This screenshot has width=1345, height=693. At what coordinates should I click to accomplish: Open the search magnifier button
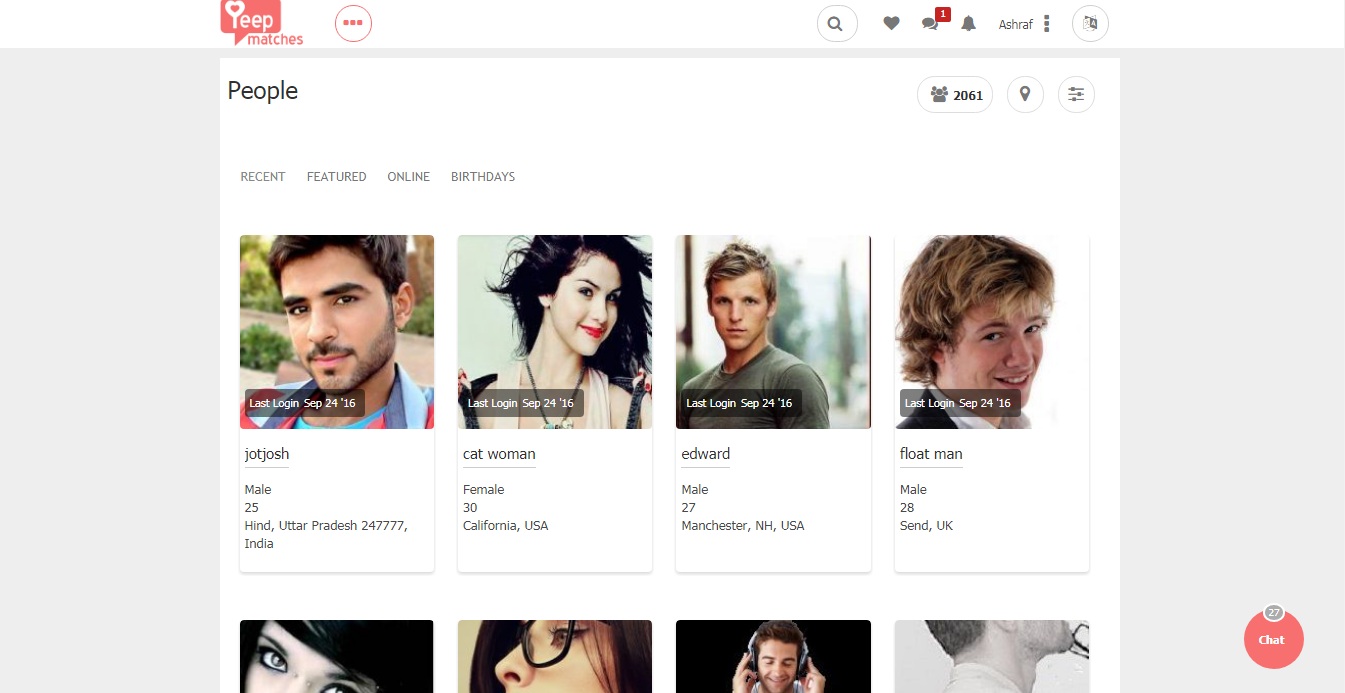tap(837, 23)
